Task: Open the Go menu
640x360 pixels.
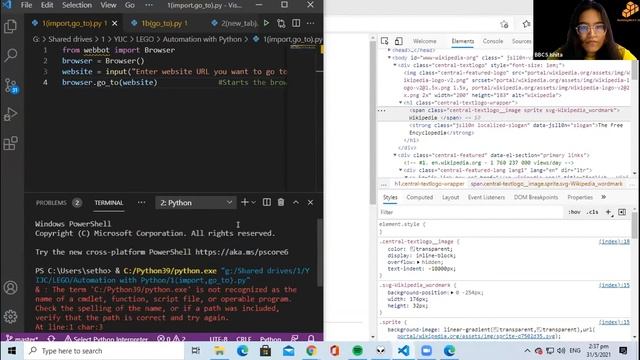Action: 130,5
